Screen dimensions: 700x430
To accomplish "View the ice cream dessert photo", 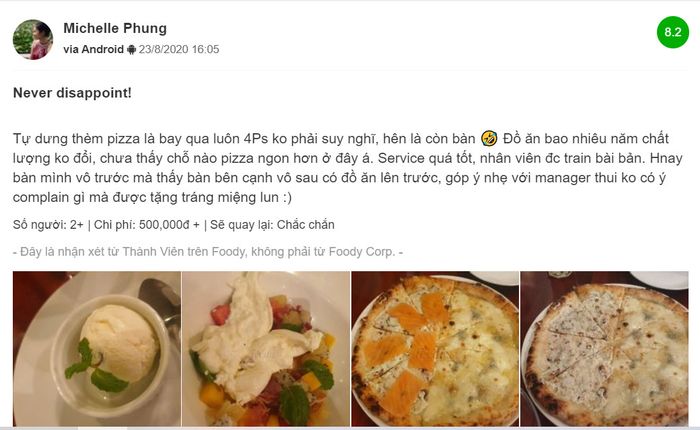I will click(x=97, y=348).
